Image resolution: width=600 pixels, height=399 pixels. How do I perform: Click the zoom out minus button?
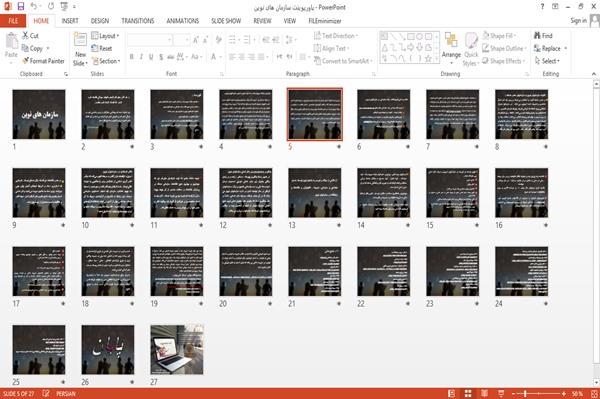click(514, 393)
